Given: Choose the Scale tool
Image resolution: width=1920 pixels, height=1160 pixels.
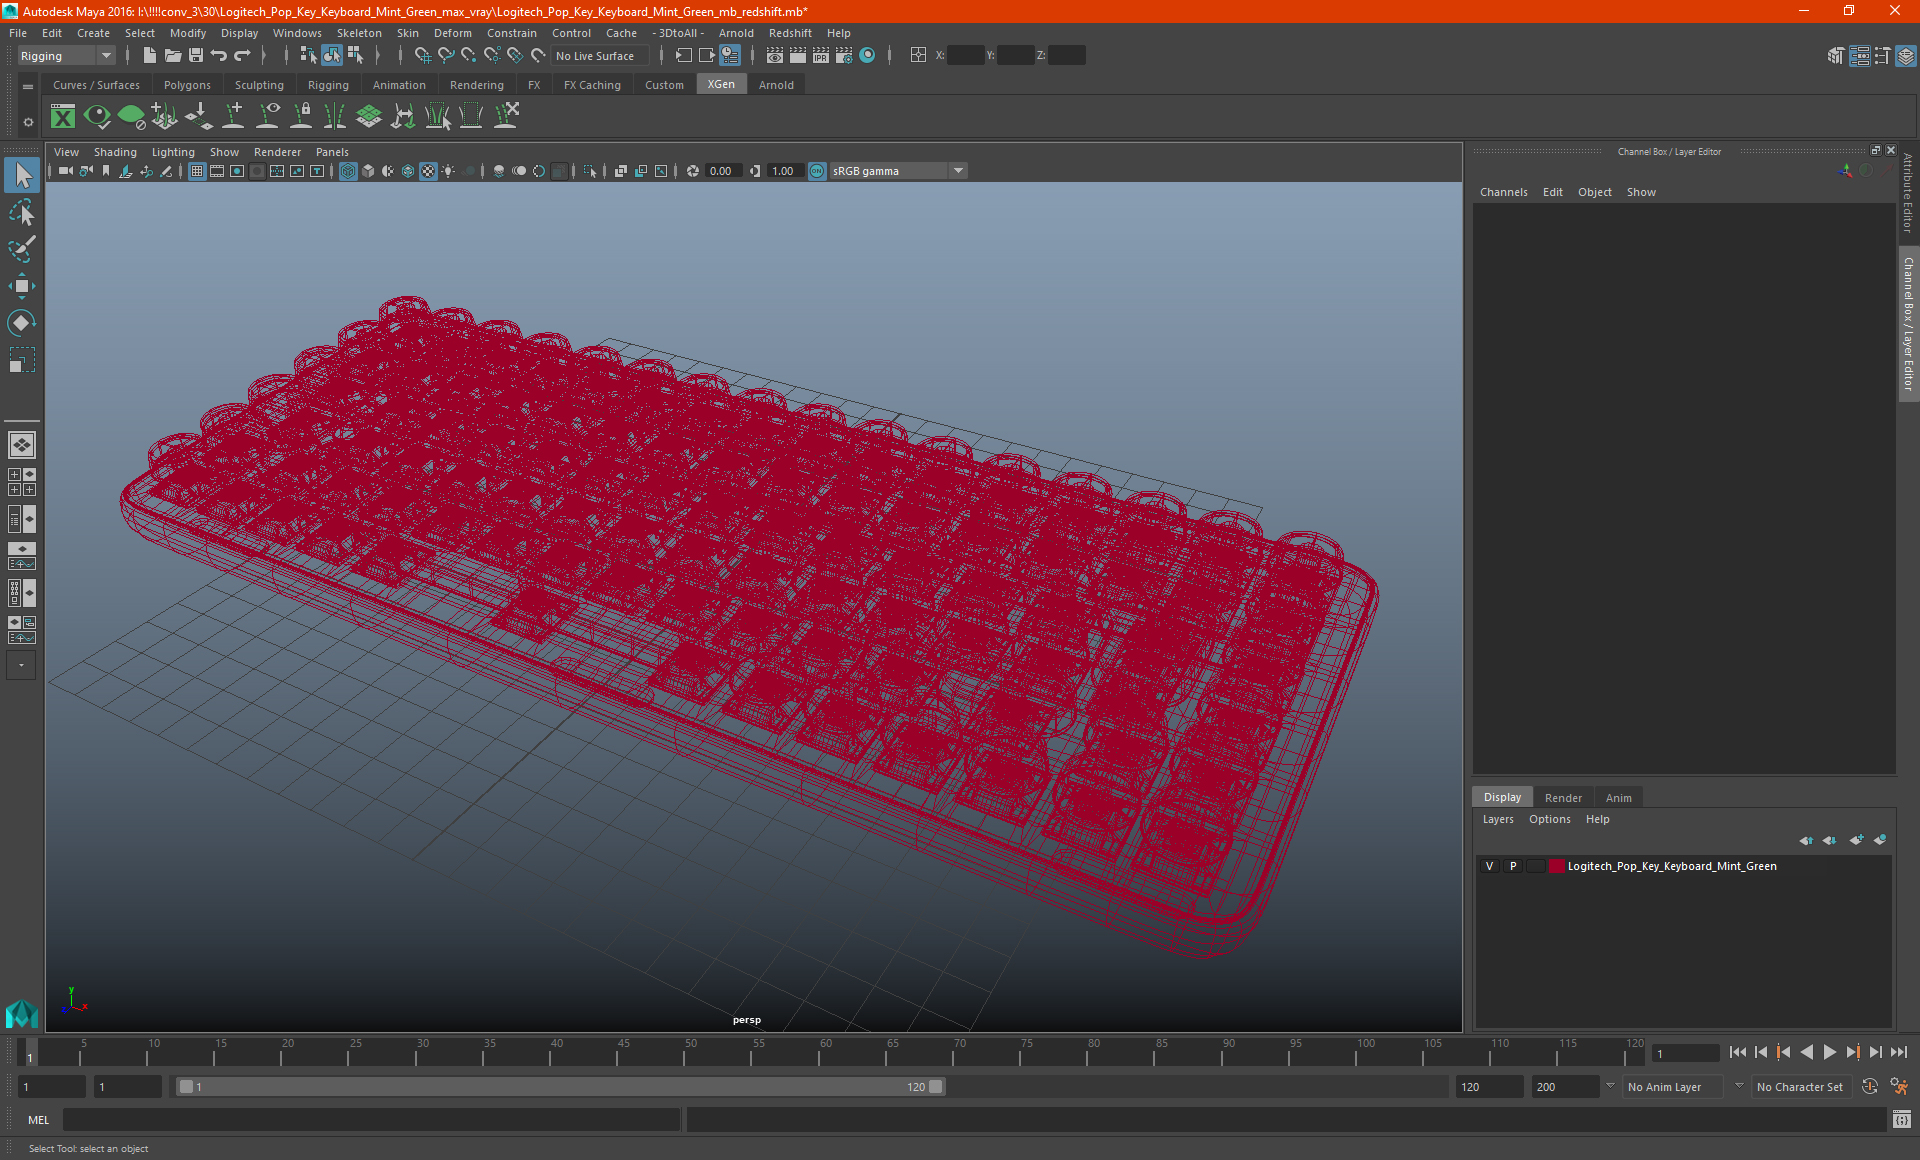Looking at the screenshot, I should click(22, 360).
